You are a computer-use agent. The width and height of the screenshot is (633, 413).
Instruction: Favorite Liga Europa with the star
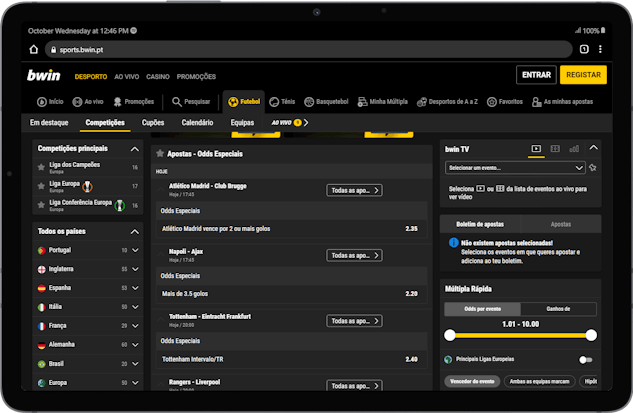(41, 186)
